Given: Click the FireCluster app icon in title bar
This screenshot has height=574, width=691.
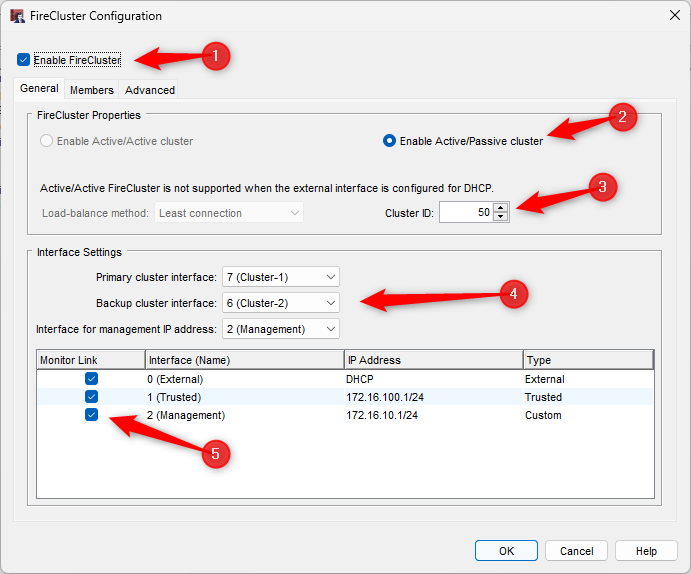Looking at the screenshot, I should click(x=17, y=16).
